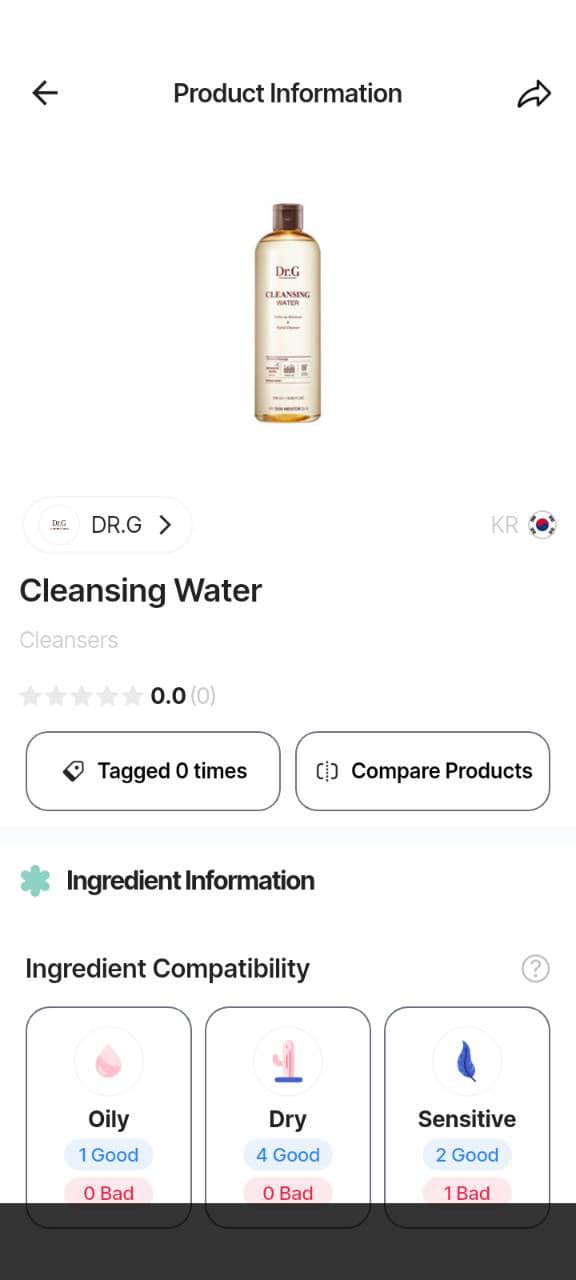Click the tag icon on Tagged button
The image size is (576, 1280).
(75, 770)
